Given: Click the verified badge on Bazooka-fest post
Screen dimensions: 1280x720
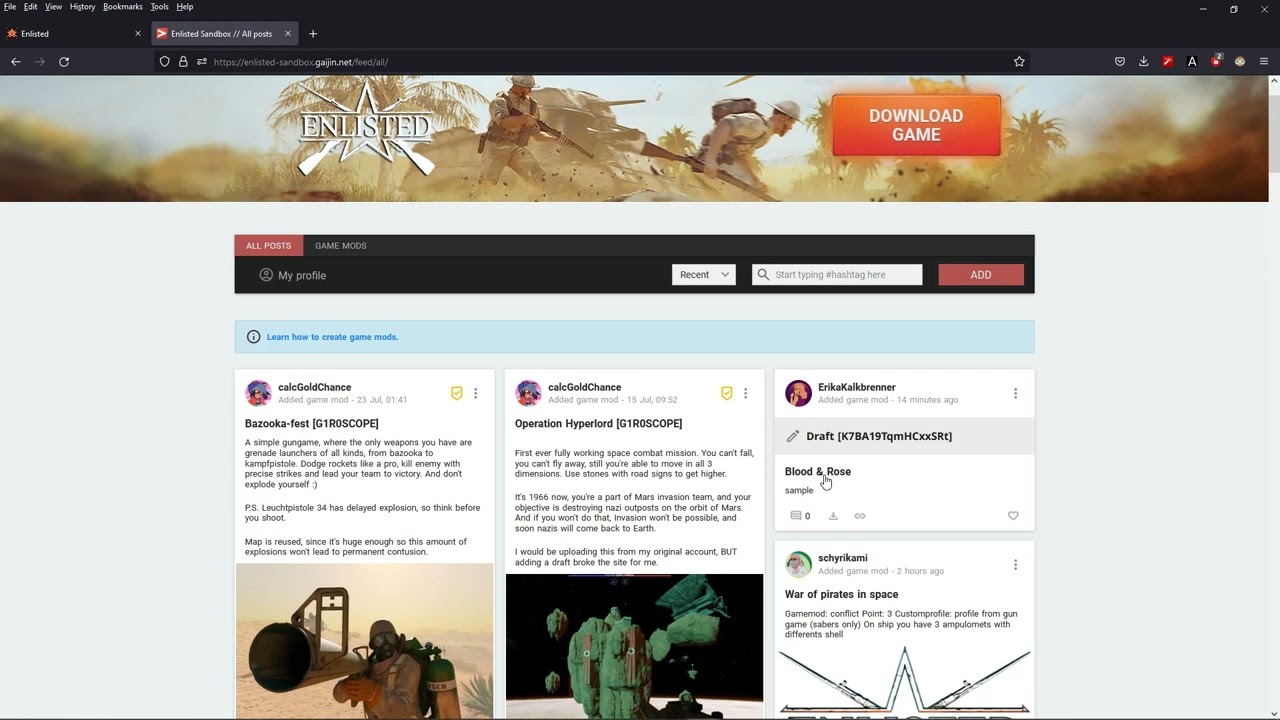Looking at the screenshot, I should pyautogui.click(x=457, y=394).
